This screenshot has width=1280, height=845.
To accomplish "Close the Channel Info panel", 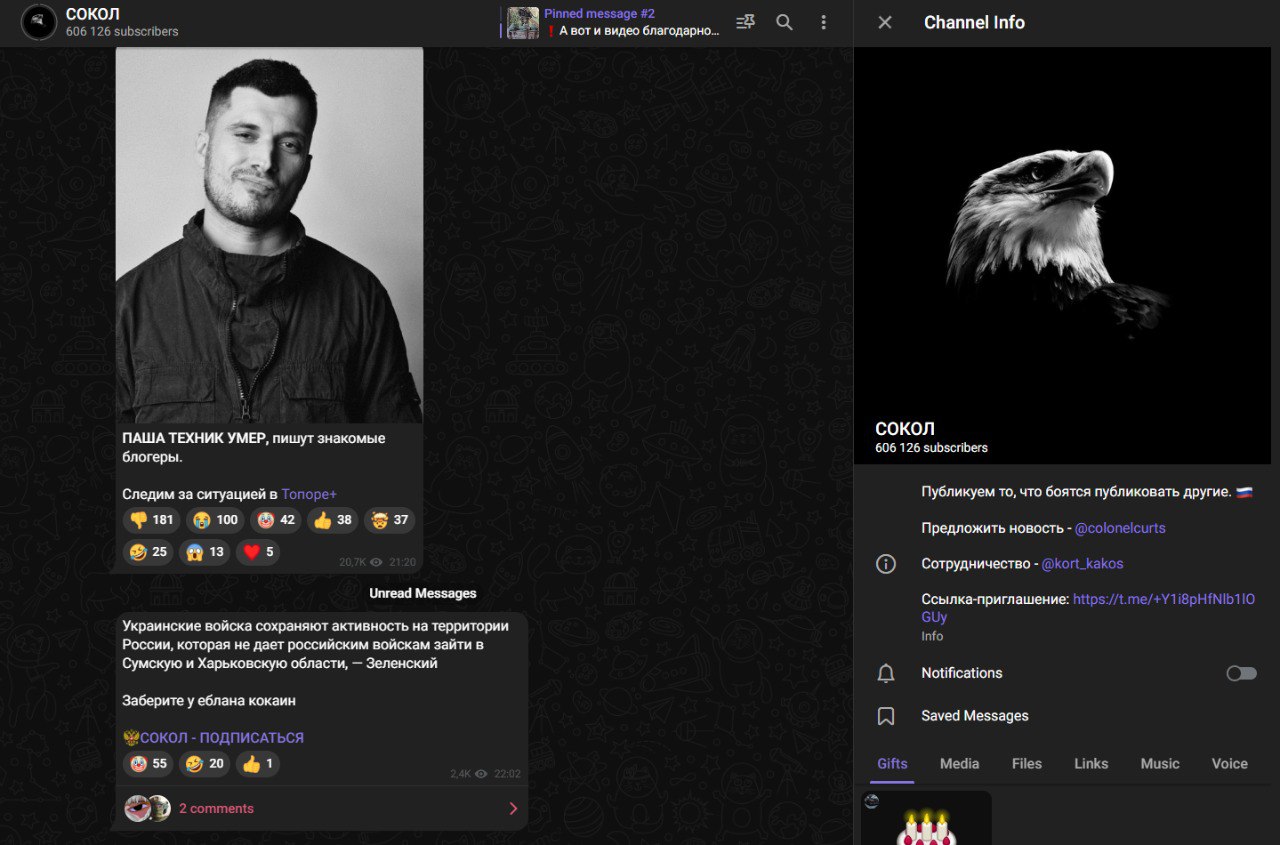I will pyautogui.click(x=885, y=22).
